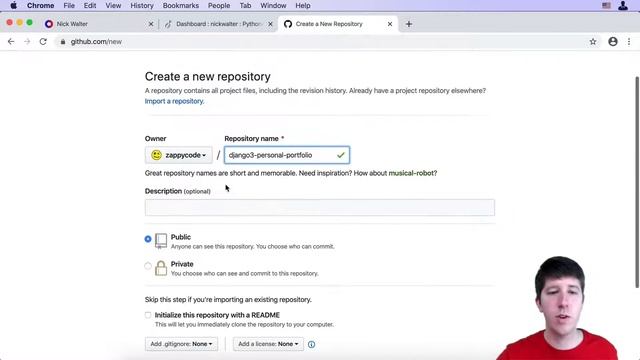Use the musical-robot name suggestion
This screenshot has width=640, height=360.
tap(411, 173)
